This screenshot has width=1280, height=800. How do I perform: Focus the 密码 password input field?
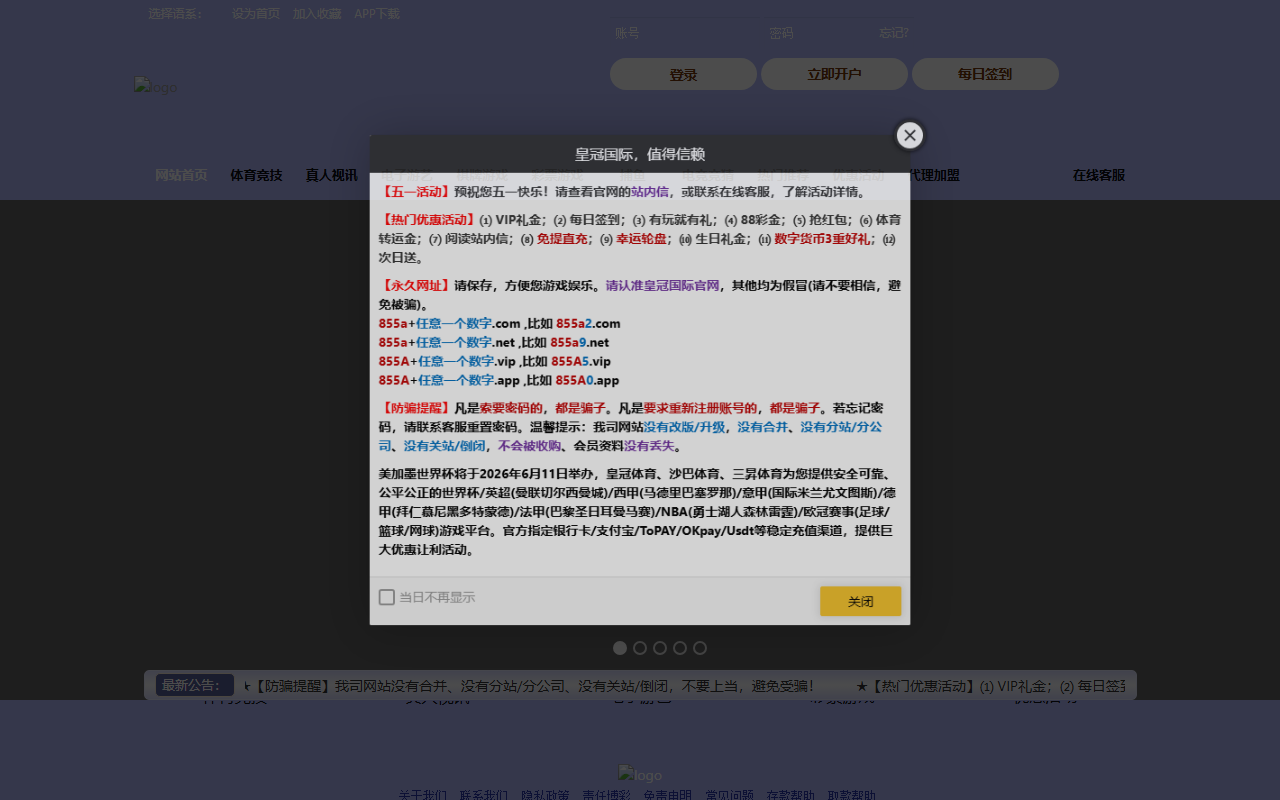pyautogui.click(x=820, y=33)
